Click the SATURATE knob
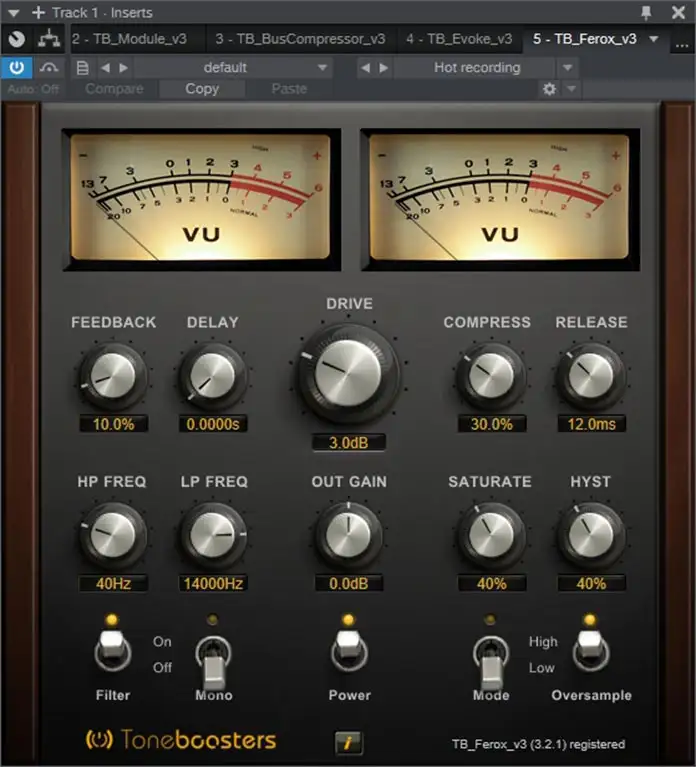Screen dimensions: 696x767 (x=491, y=535)
